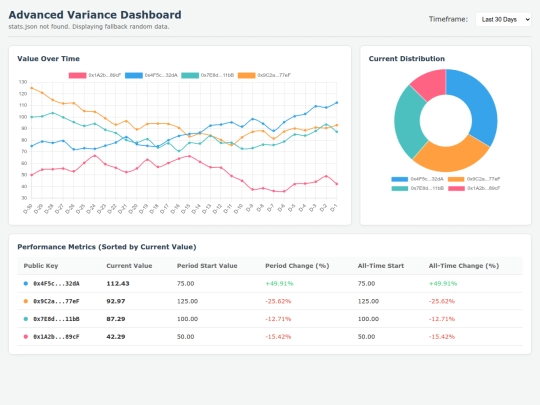Click the All-Time Start column header
Viewport: 540px width, 405px height.
tap(381, 266)
